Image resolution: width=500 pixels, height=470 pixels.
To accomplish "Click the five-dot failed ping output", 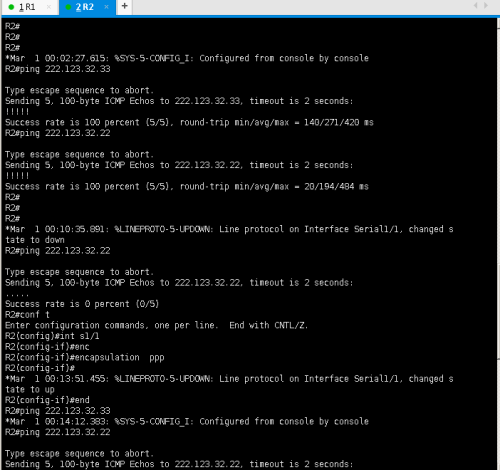I will coord(17,295).
